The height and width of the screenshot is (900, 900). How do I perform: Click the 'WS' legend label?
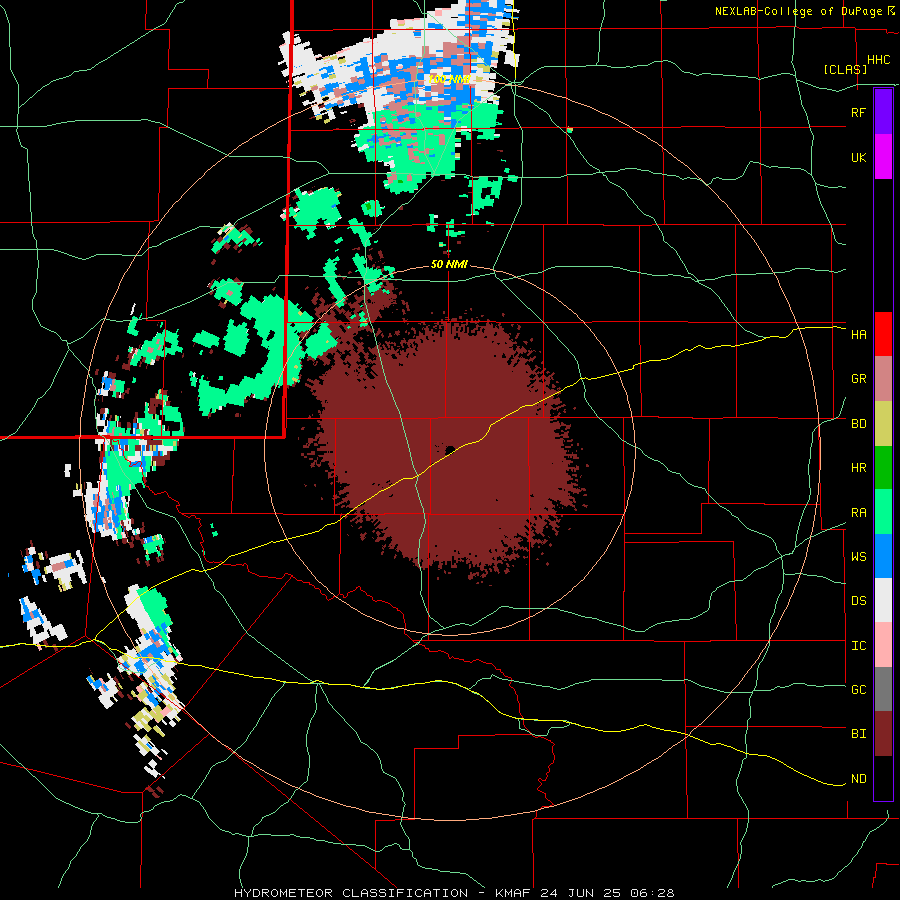(x=858, y=557)
